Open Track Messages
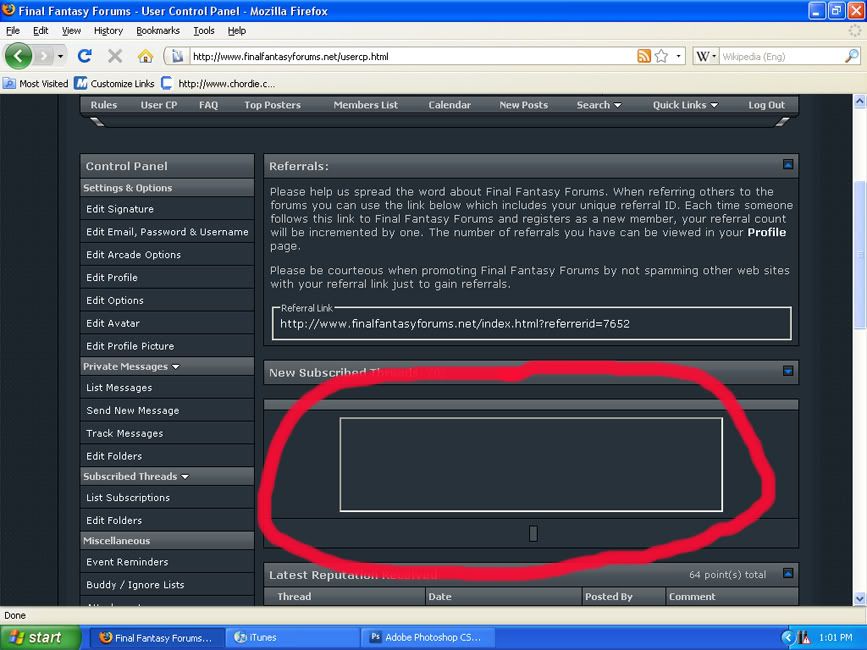867x650 pixels. [124, 433]
